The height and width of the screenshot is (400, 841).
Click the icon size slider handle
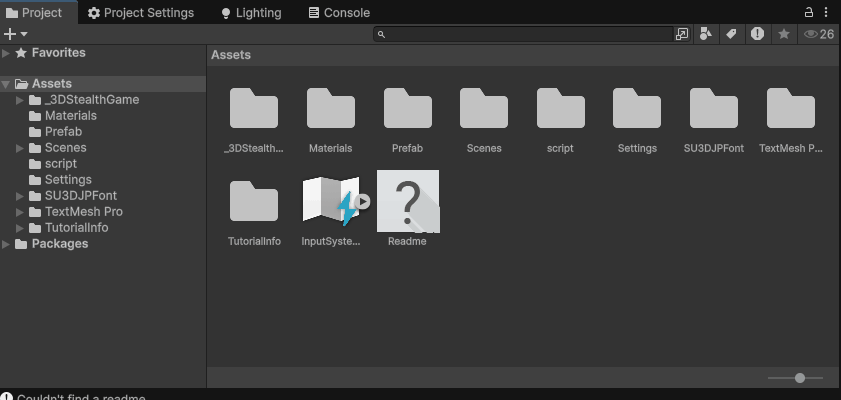[x=799, y=378]
